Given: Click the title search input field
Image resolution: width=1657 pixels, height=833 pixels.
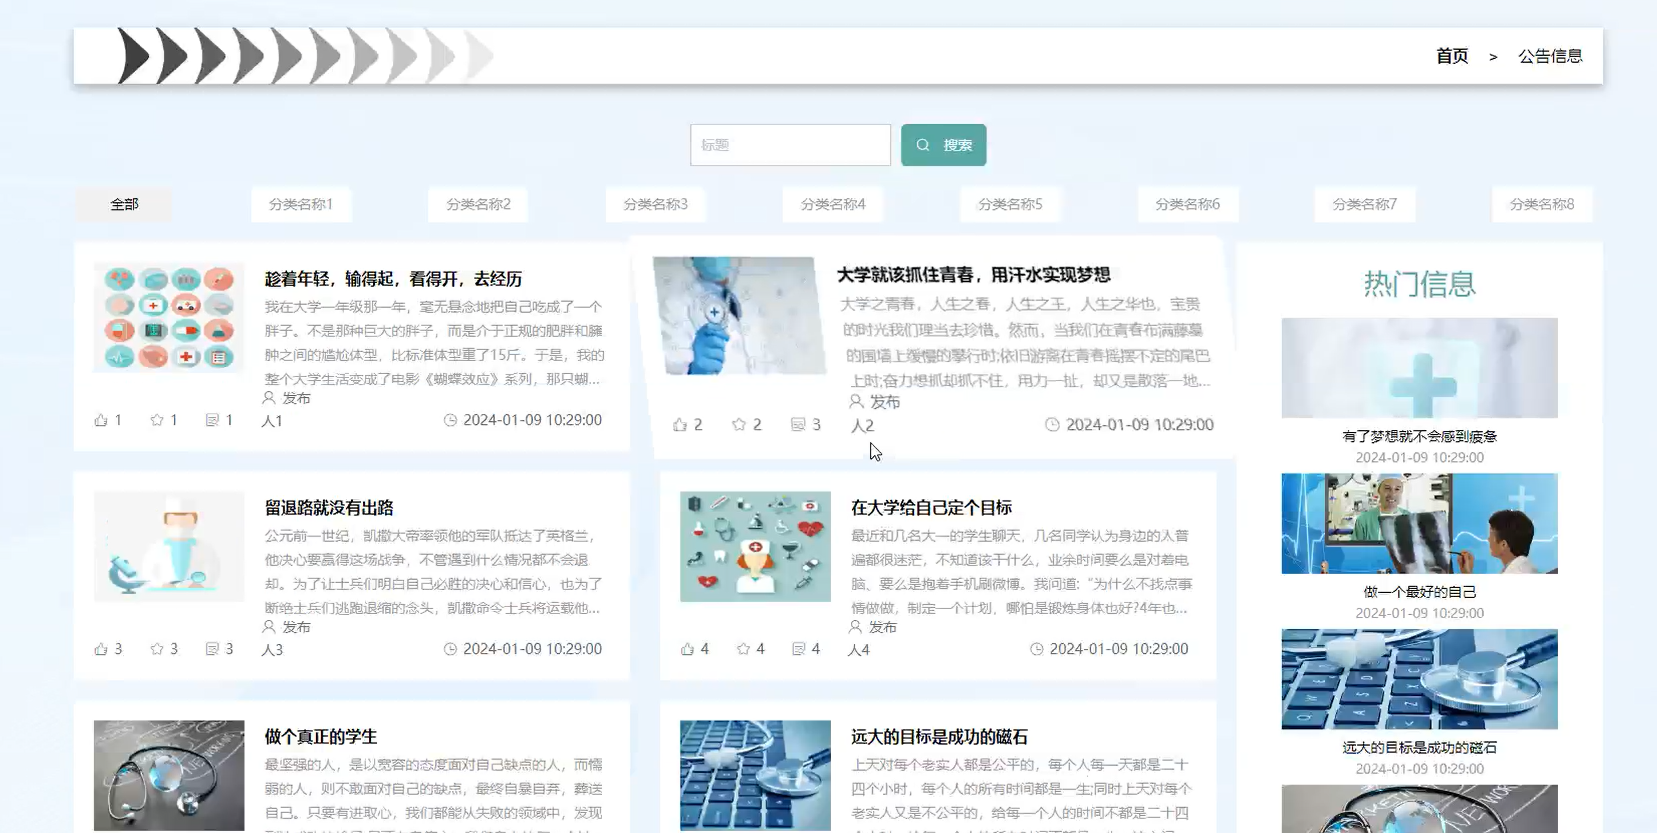Looking at the screenshot, I should 790,145.
